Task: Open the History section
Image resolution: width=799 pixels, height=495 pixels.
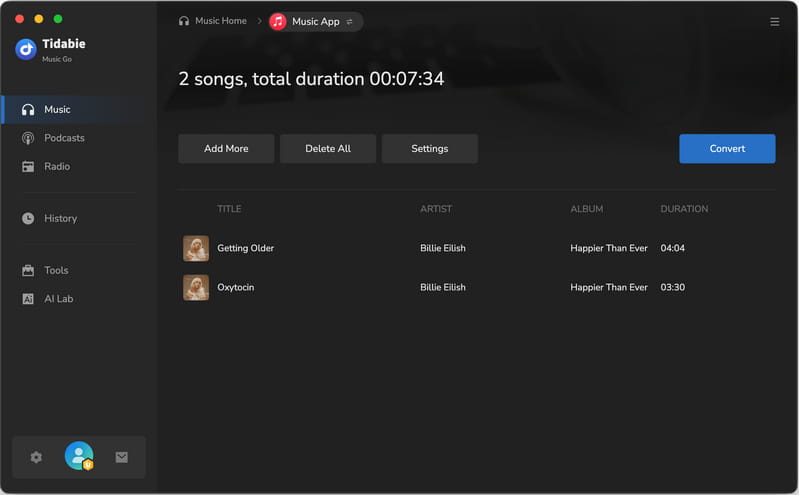Action: [61, 219]
